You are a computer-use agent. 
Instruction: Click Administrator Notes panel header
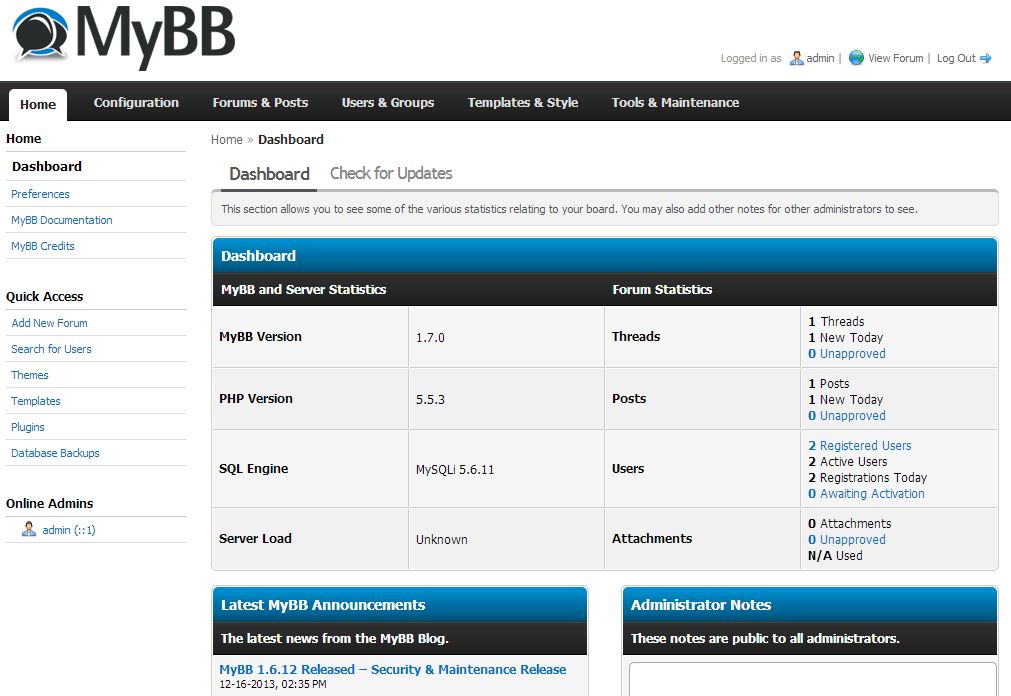(x=810, y=604)
